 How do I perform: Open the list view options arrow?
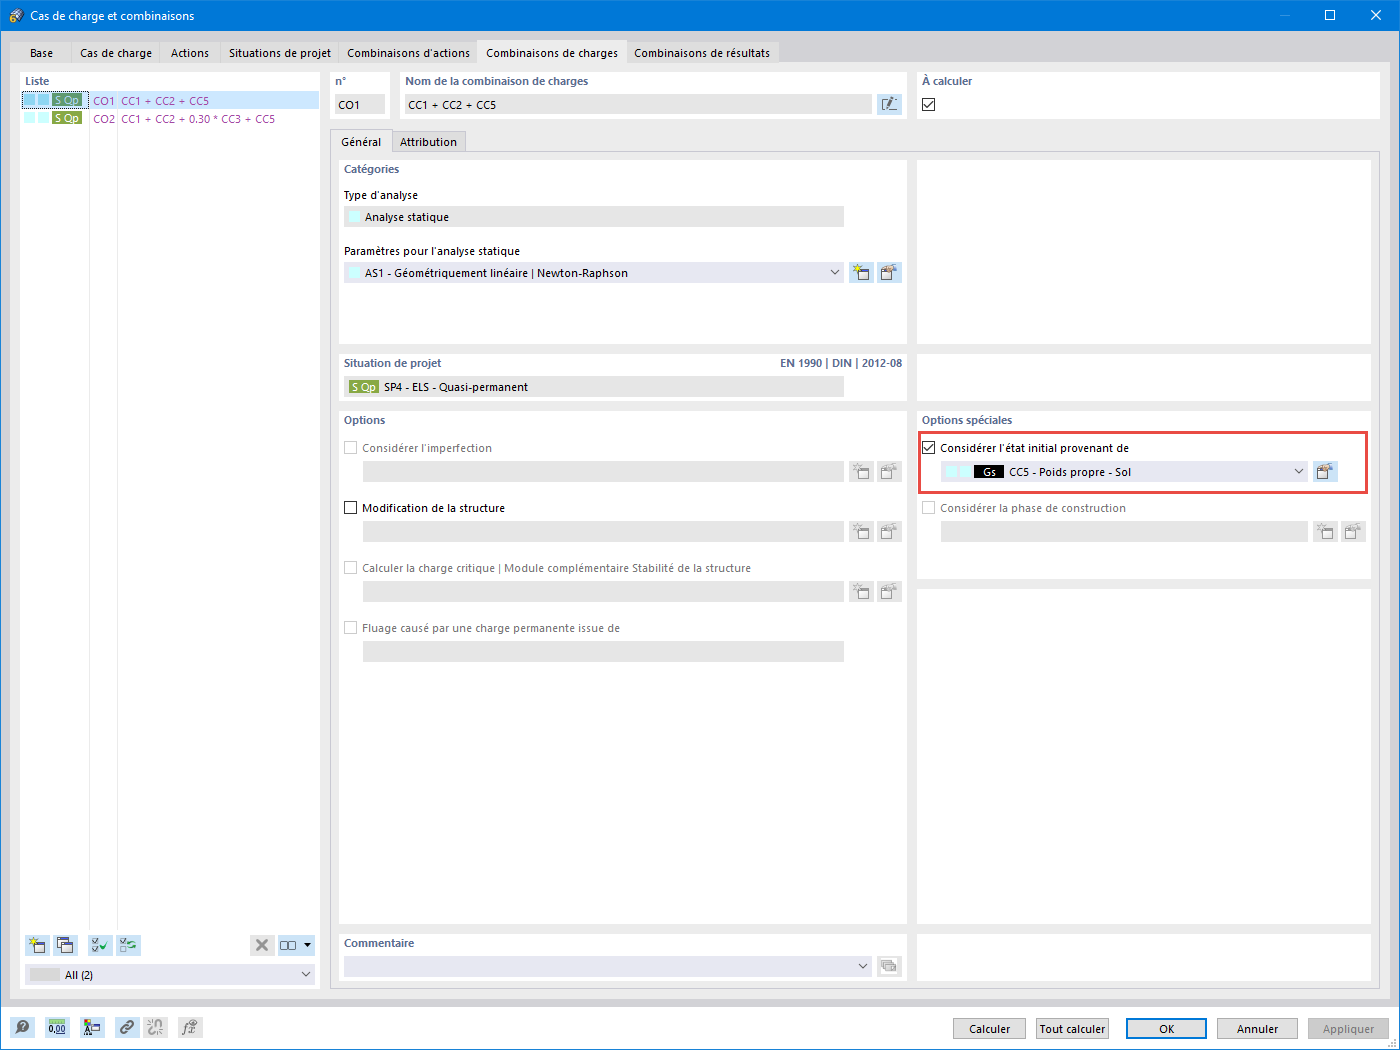308,945
